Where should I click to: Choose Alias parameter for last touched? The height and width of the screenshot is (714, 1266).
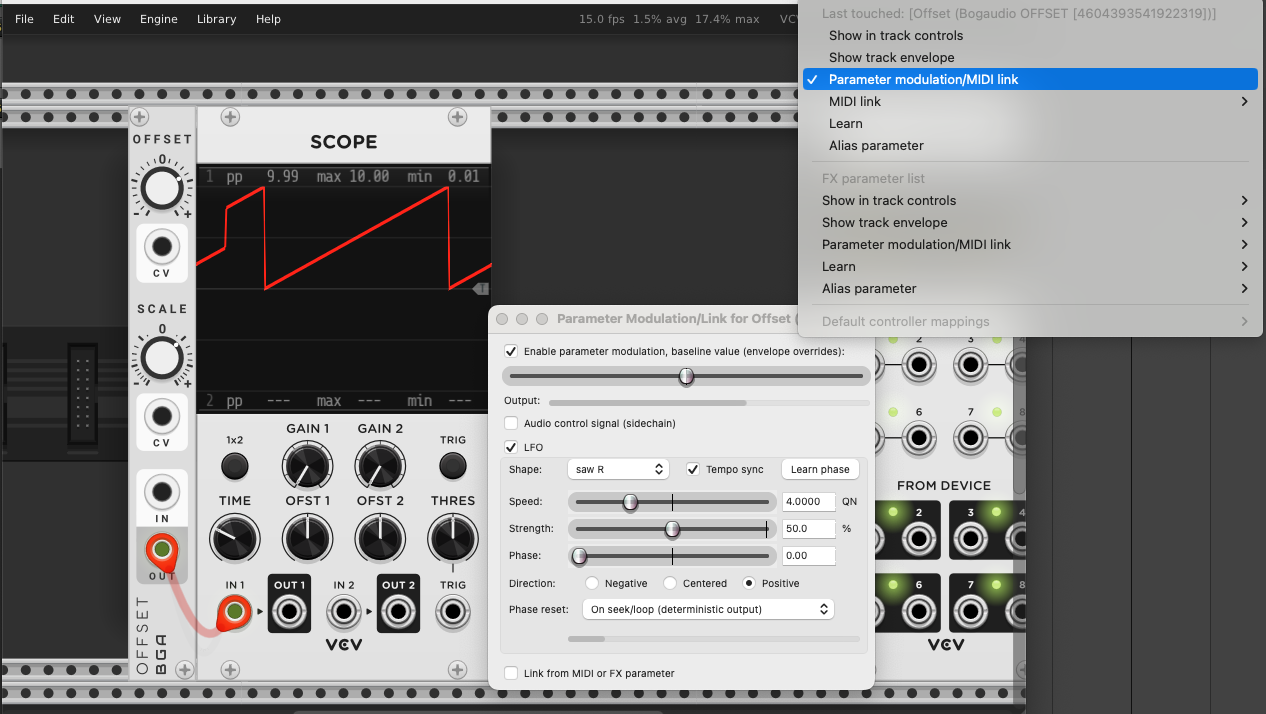(x=876, y=145)
